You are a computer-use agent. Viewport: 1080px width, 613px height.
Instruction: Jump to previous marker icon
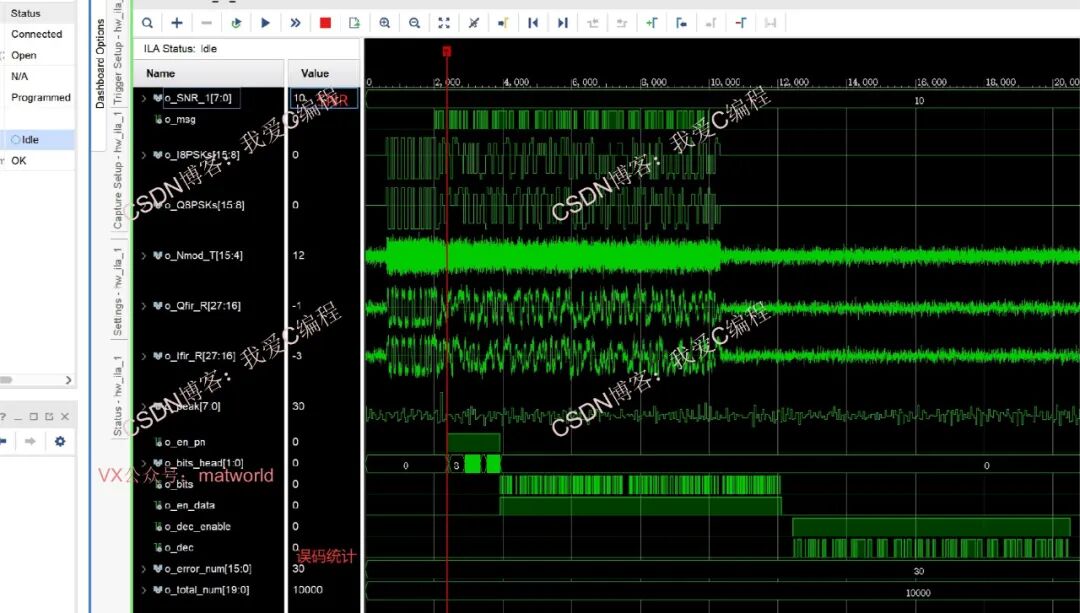coord(681,23)
